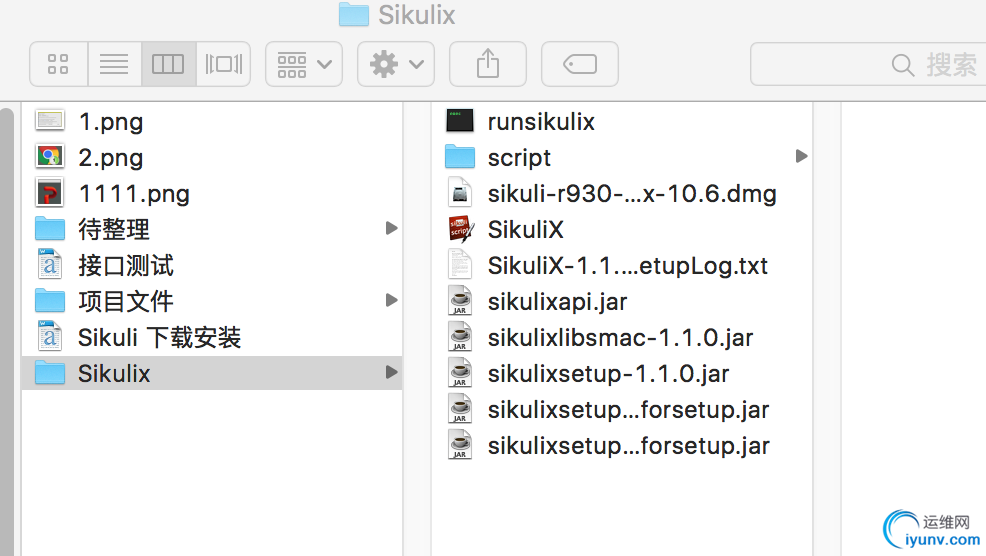This screenshot has height=556, width=986.
Task: Select the text 待整理
Action: coord(114,230)
